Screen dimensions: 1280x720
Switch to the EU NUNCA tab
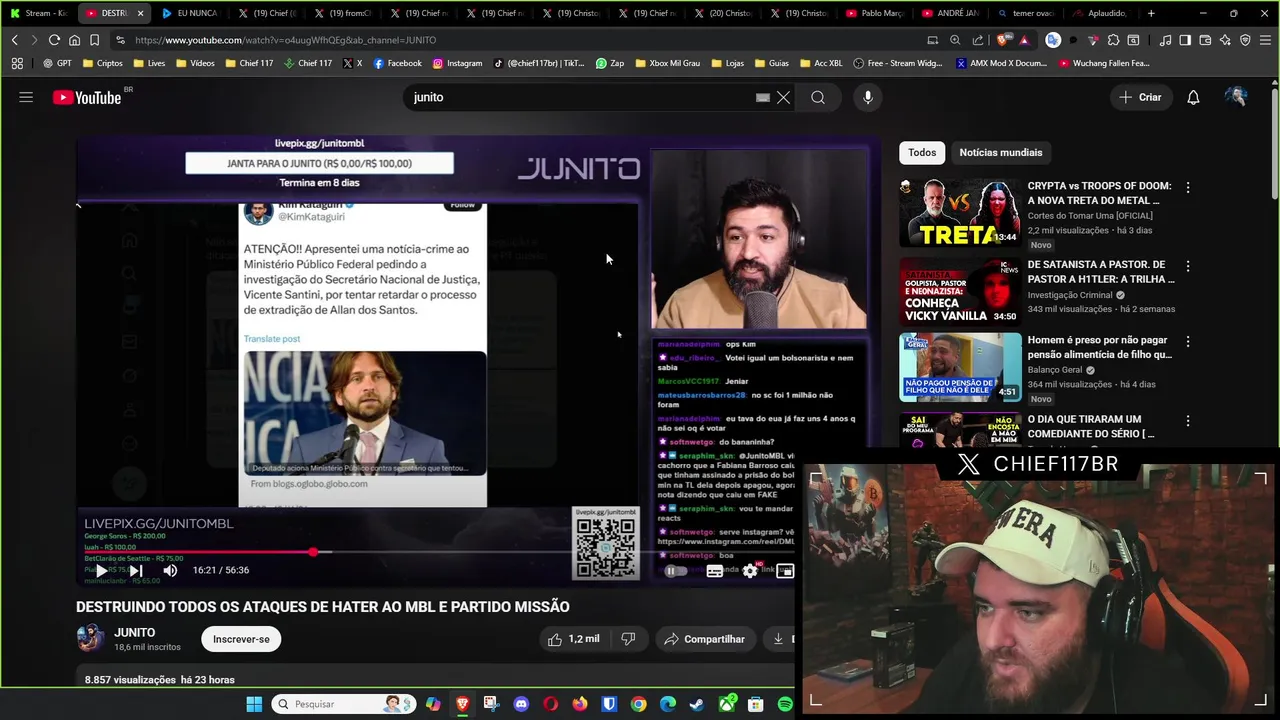point(190,13)
